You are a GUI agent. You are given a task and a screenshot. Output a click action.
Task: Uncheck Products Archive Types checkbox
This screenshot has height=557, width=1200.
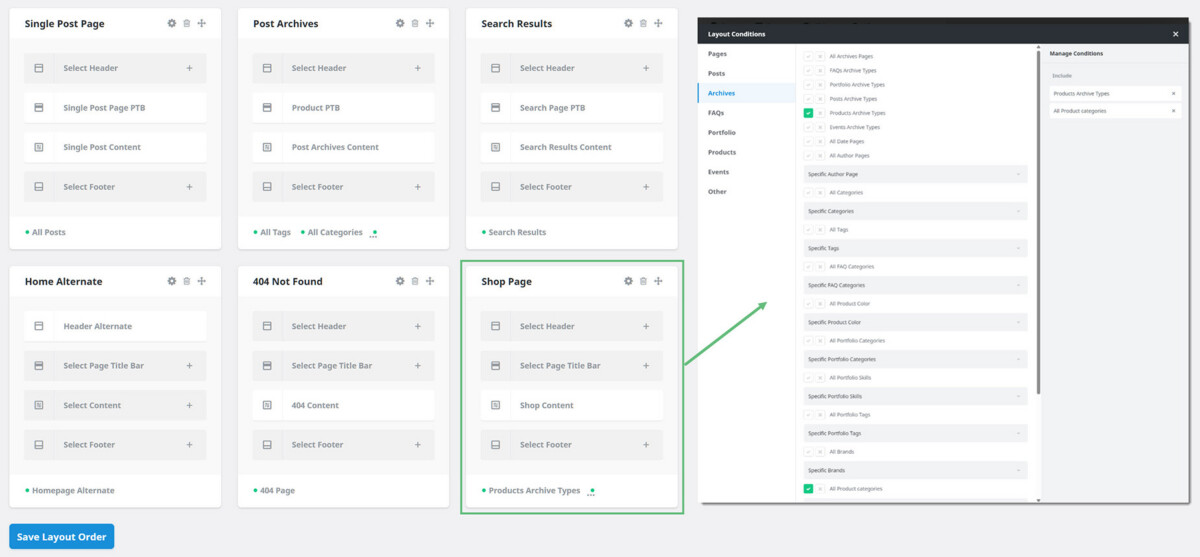[809, 113]
